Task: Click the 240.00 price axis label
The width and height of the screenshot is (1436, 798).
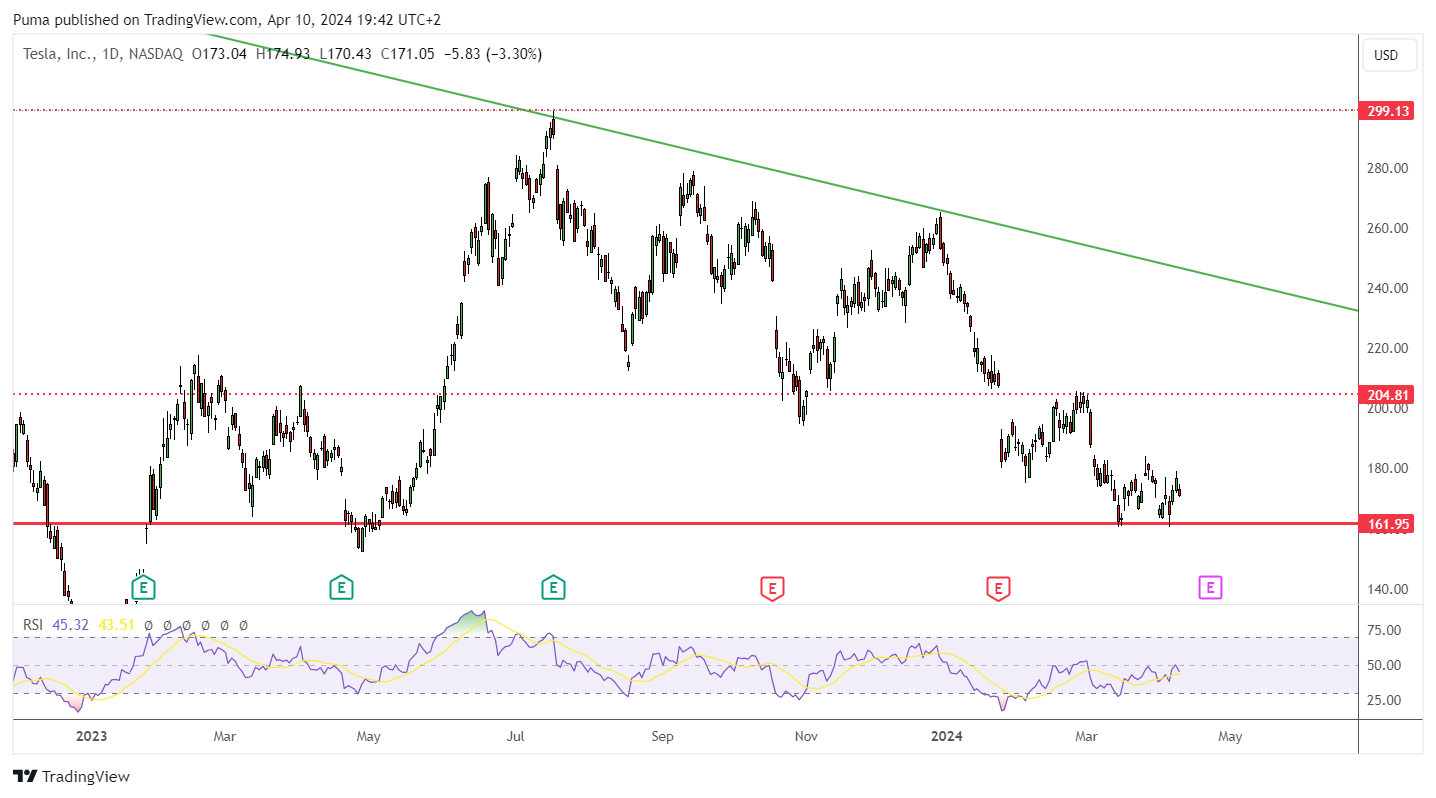Action: point(1388,288)
